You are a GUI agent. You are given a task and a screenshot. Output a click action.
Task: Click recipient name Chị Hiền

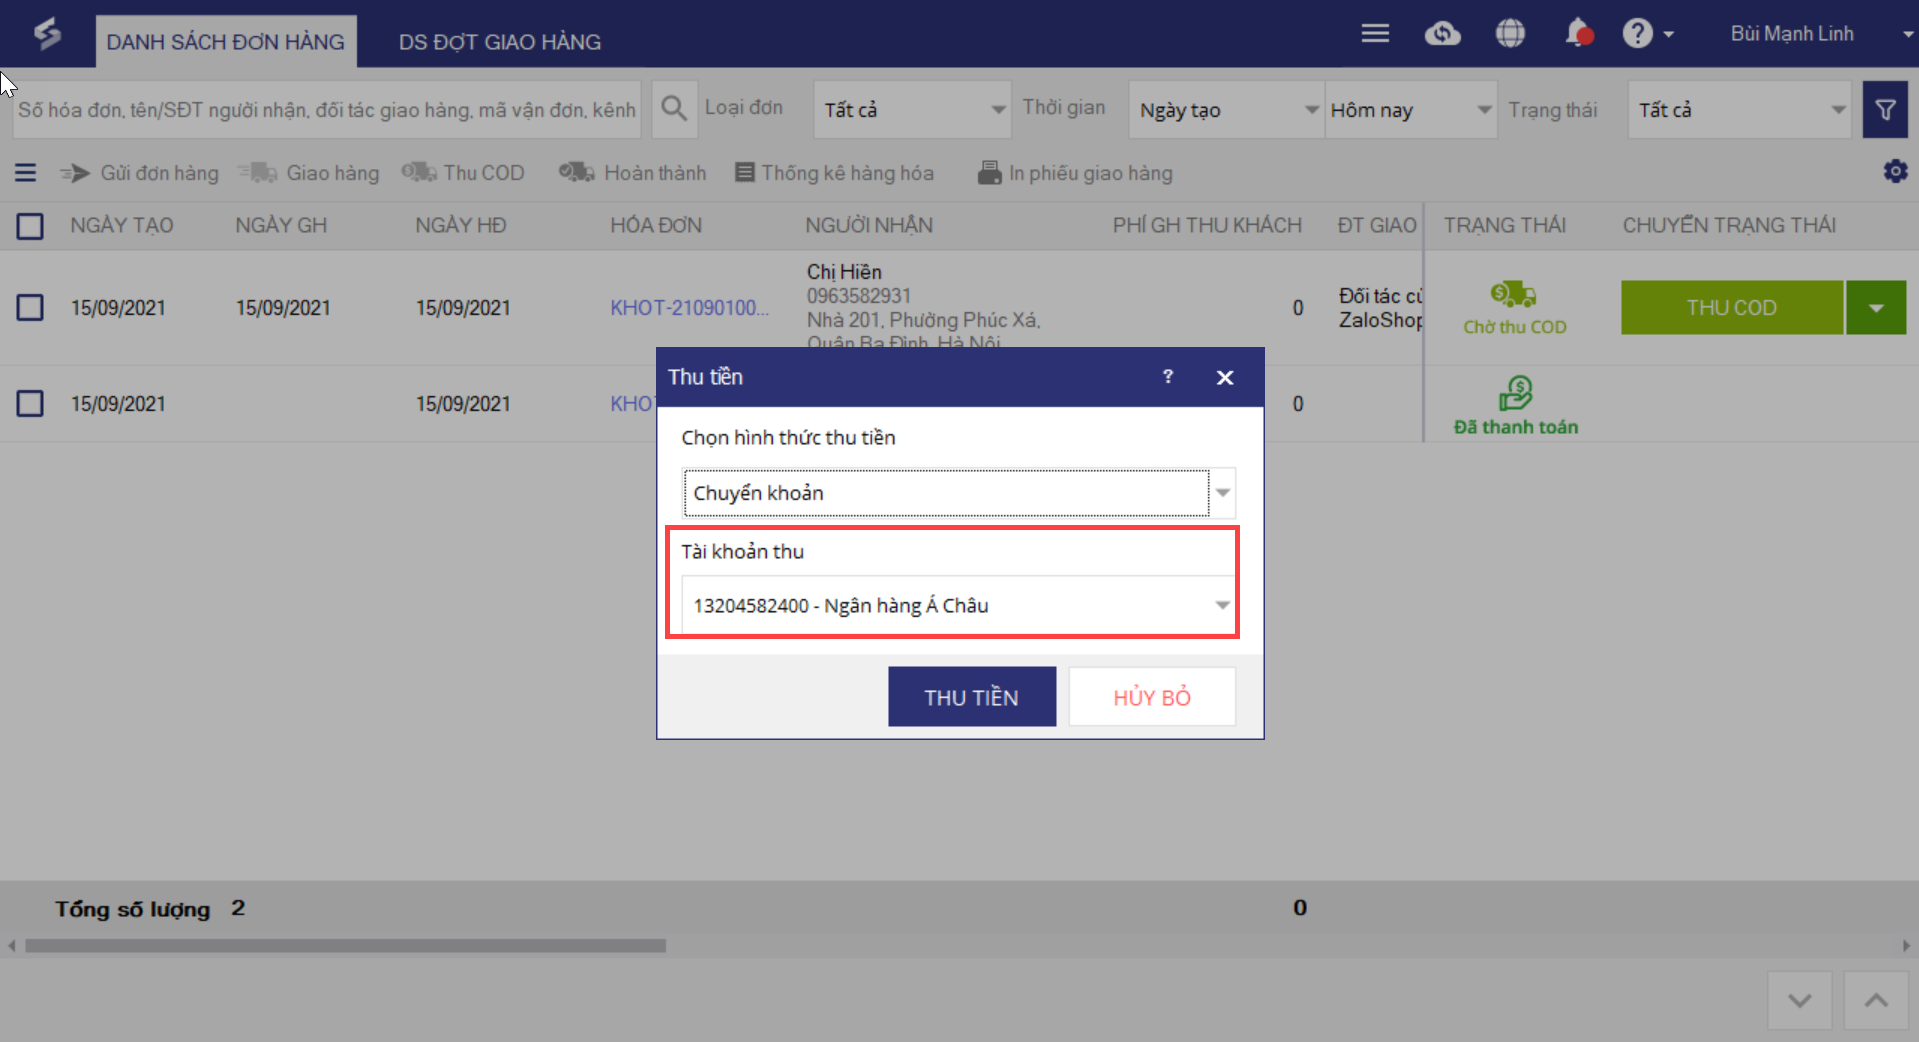[844, 272]
